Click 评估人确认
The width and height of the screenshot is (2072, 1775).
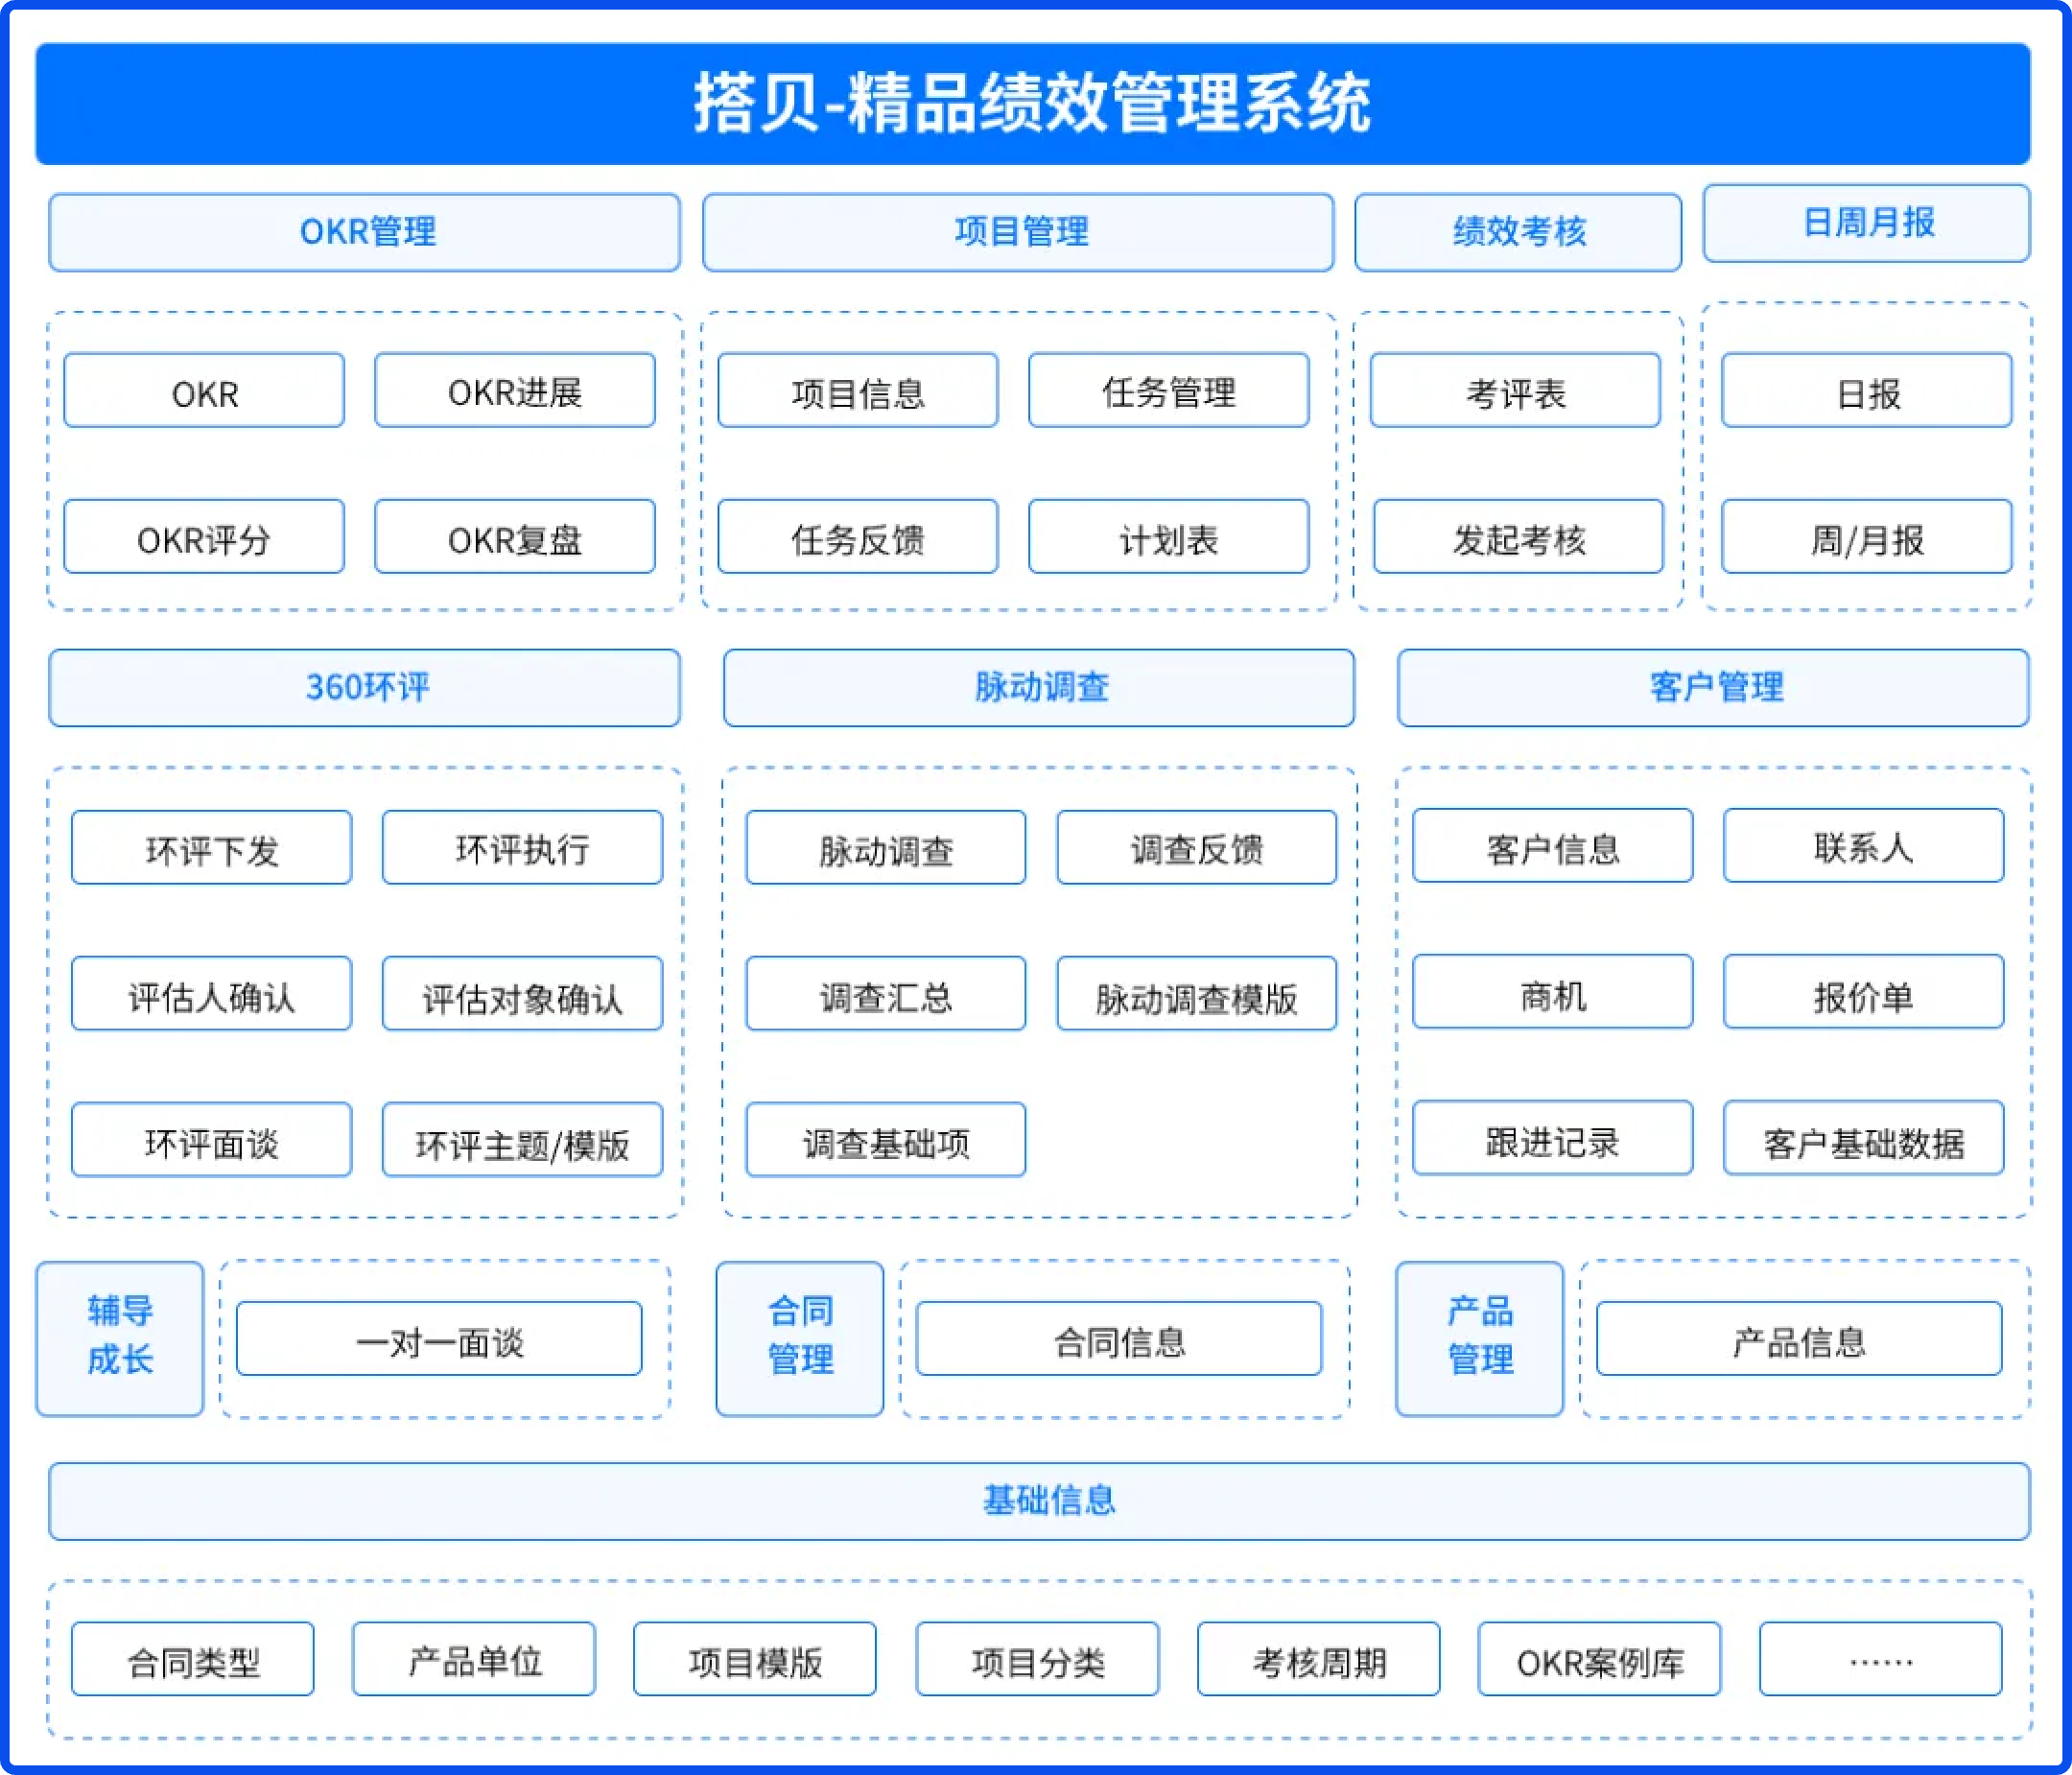(211, 993)
